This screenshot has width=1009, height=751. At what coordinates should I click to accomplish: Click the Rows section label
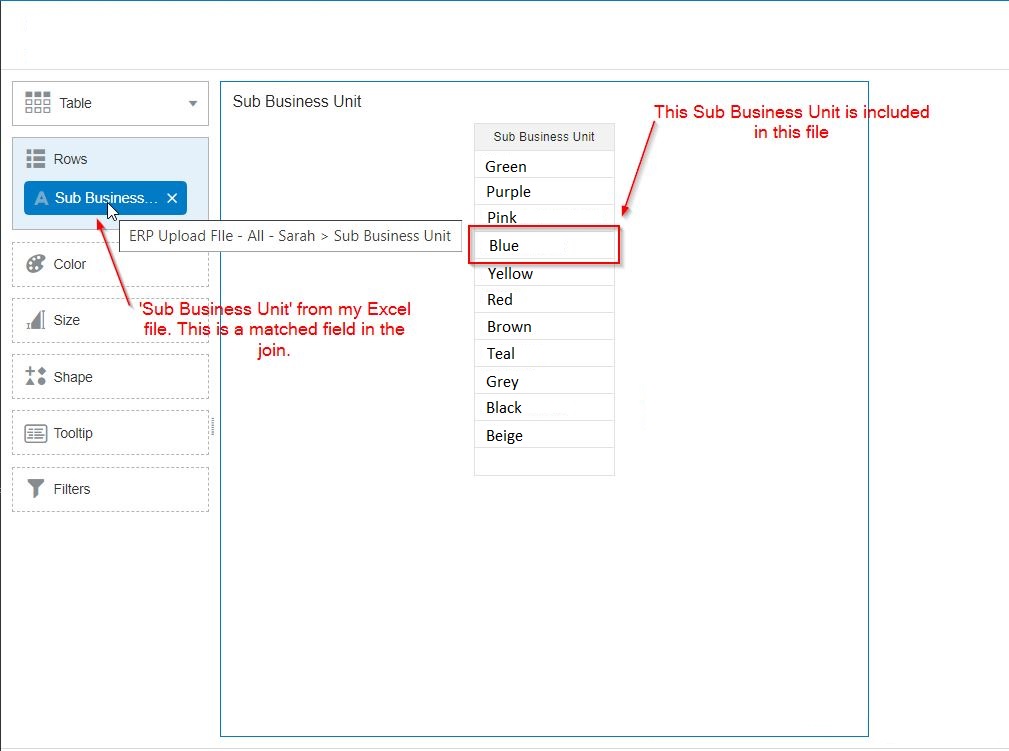pos(70,159)
